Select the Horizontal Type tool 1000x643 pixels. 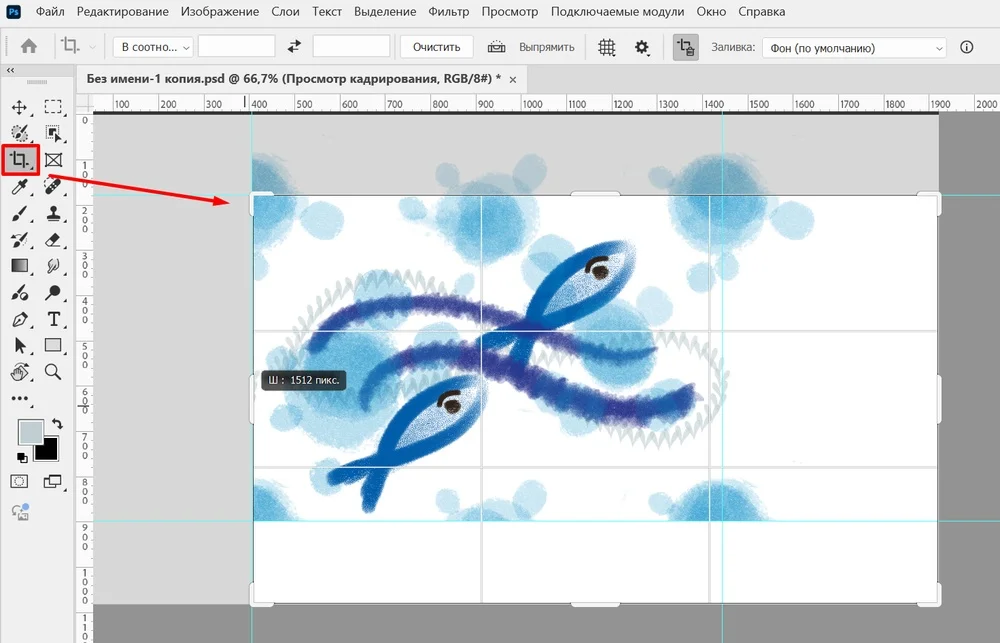pyautogui.click(x=53, y=319)
